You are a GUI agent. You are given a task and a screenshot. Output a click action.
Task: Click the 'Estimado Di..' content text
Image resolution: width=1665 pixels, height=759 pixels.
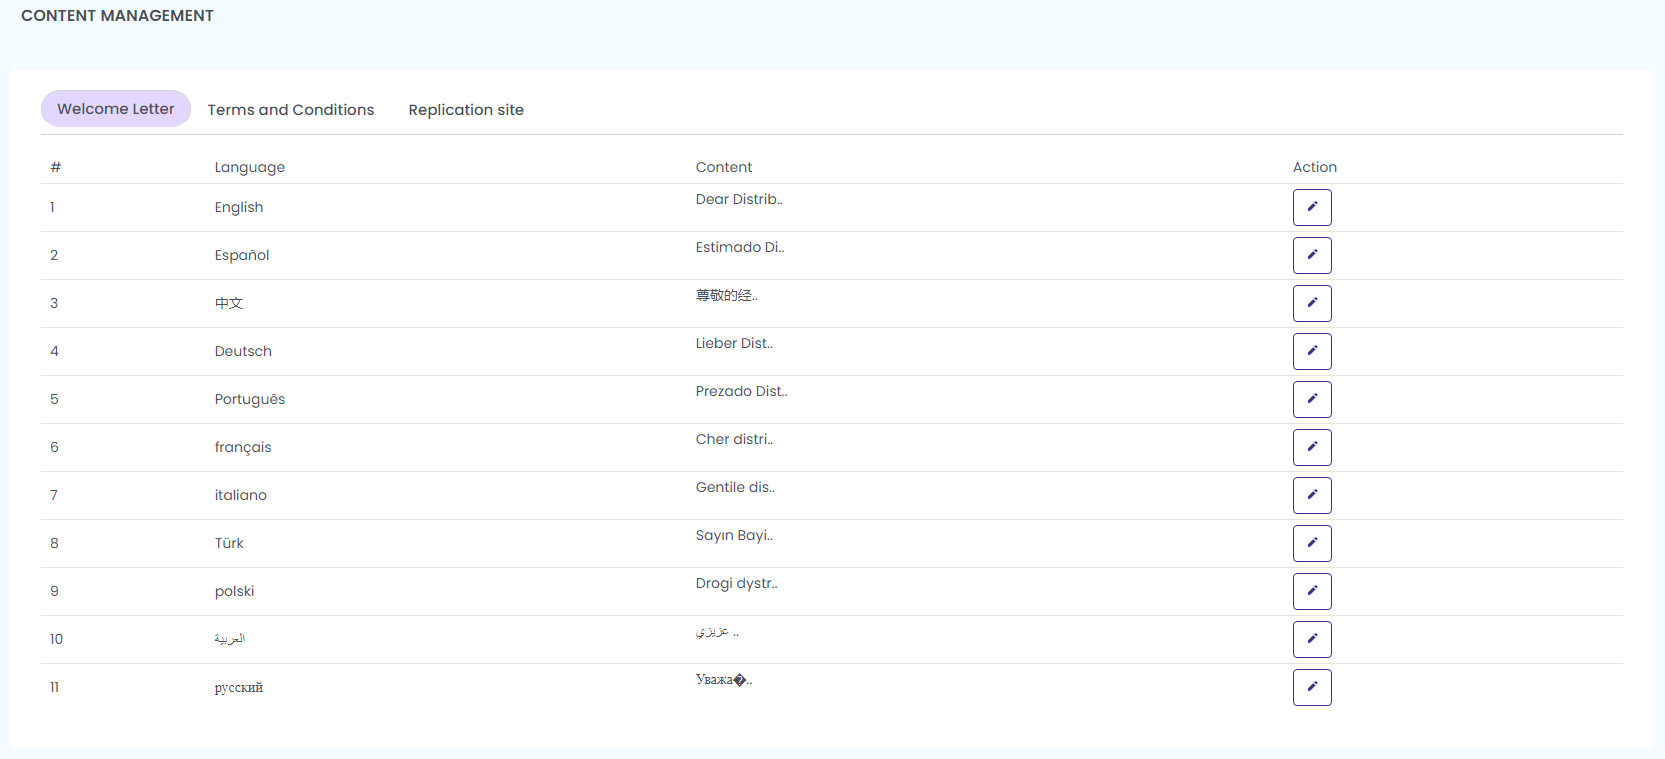740,247
